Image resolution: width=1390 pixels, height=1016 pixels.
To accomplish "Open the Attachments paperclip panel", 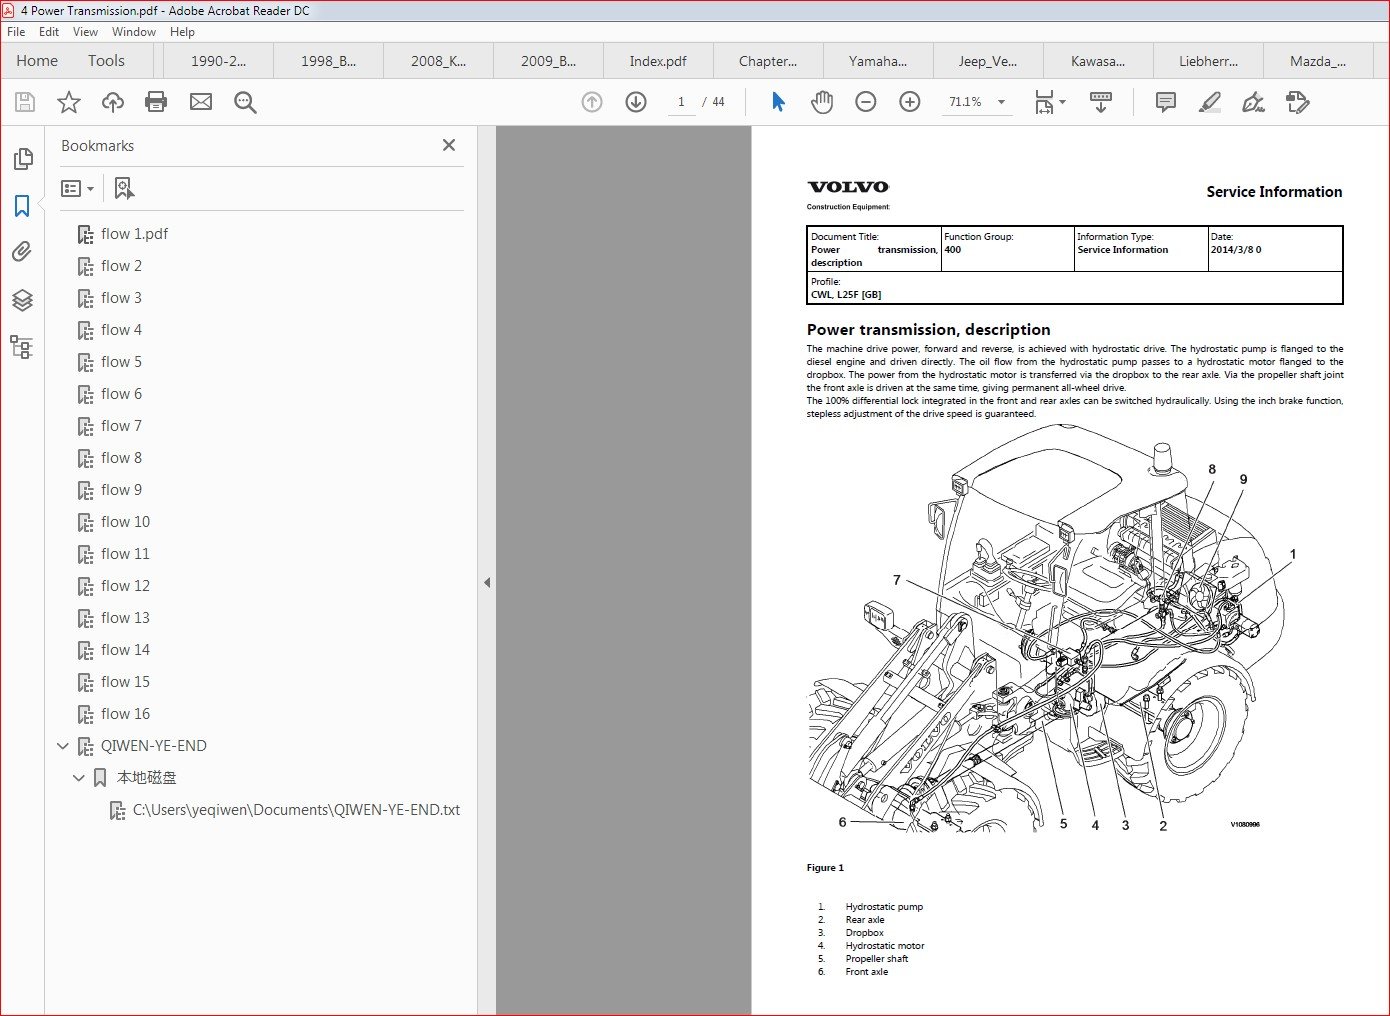I will click(x=22, y=252).
